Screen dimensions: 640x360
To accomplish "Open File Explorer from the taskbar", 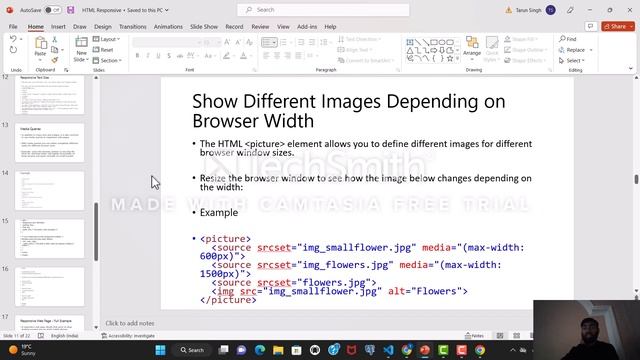I will click(278, 350).
